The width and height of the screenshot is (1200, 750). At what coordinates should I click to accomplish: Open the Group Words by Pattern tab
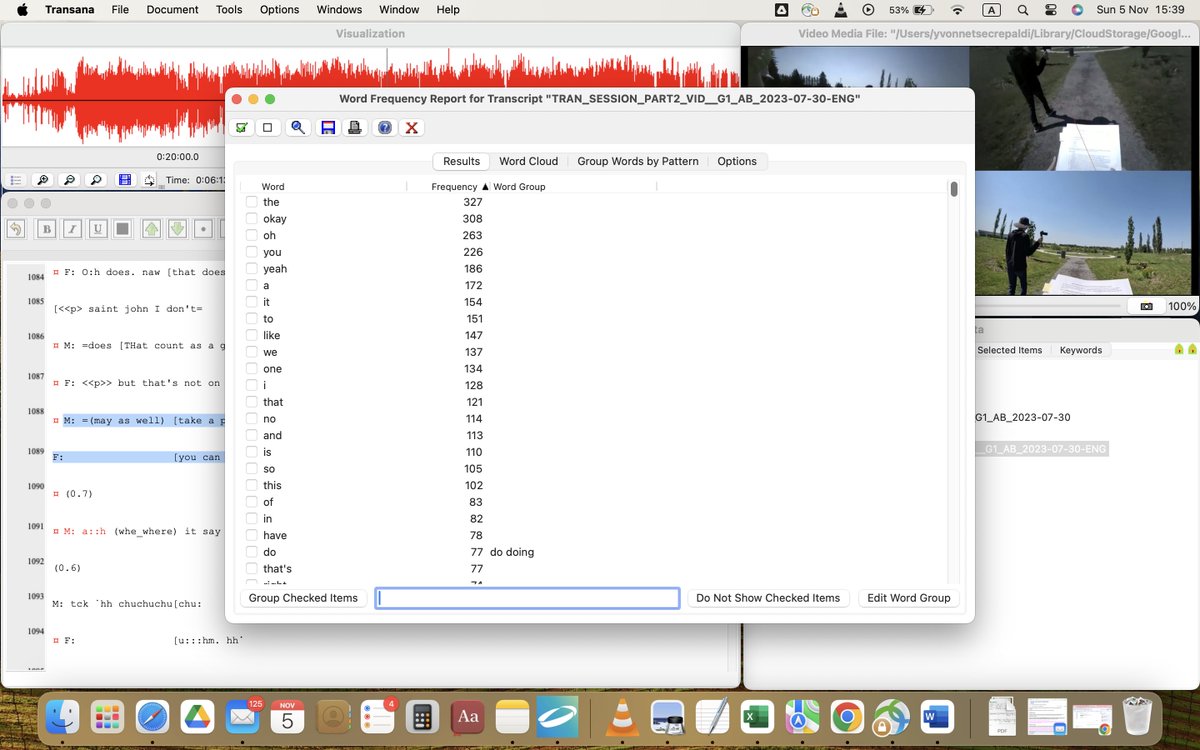tap(638, 161)
